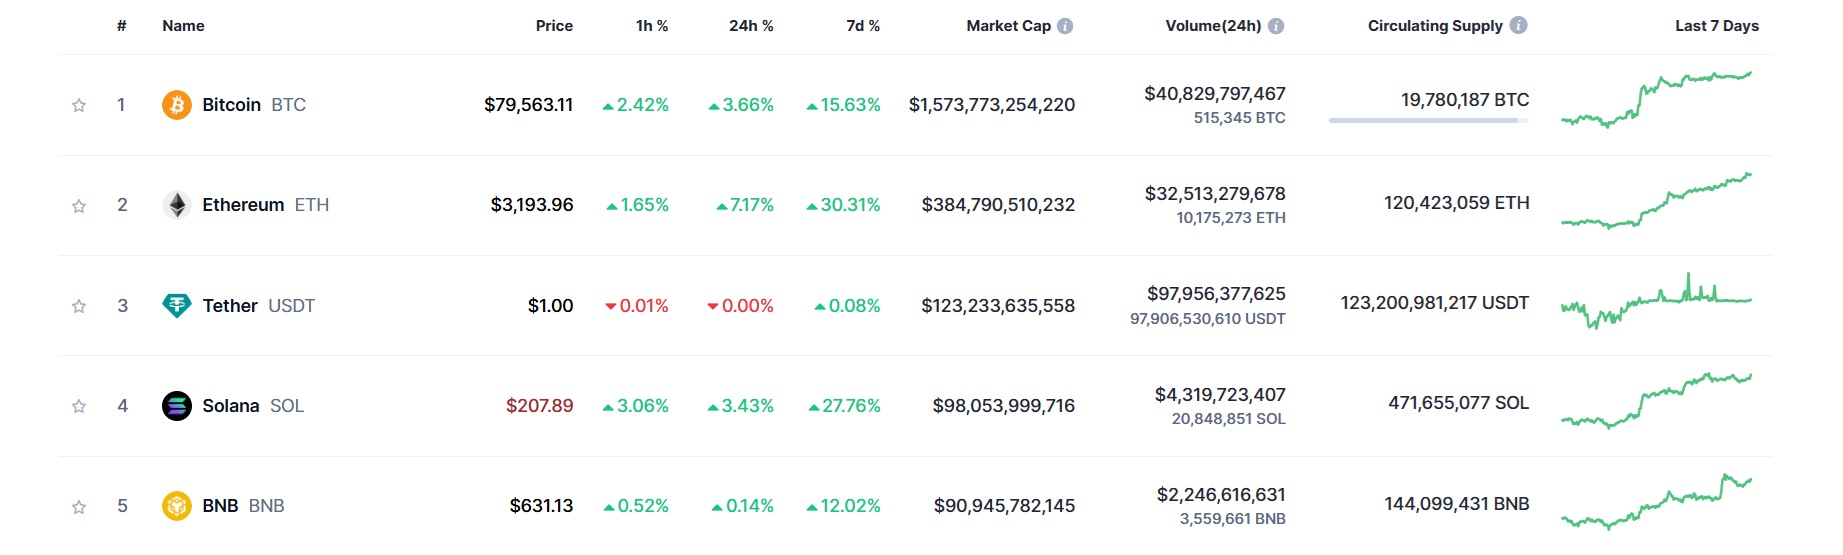Toggle the watchlist star for Bitcoin

(x=79, y=105)
